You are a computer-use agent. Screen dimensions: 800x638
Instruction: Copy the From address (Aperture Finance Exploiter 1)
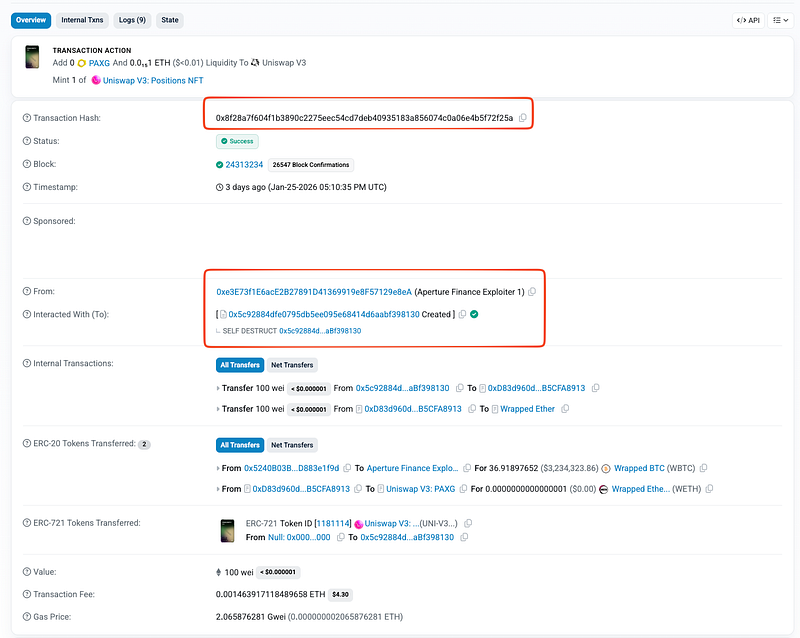(532, 292)
